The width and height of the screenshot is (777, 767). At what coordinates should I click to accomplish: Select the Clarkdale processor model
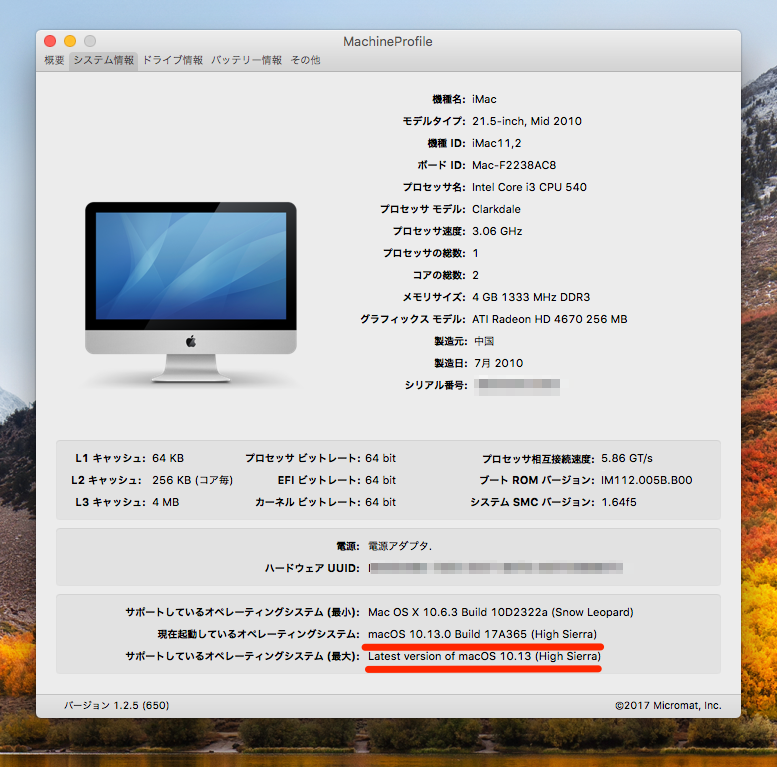tap(496, 209)
